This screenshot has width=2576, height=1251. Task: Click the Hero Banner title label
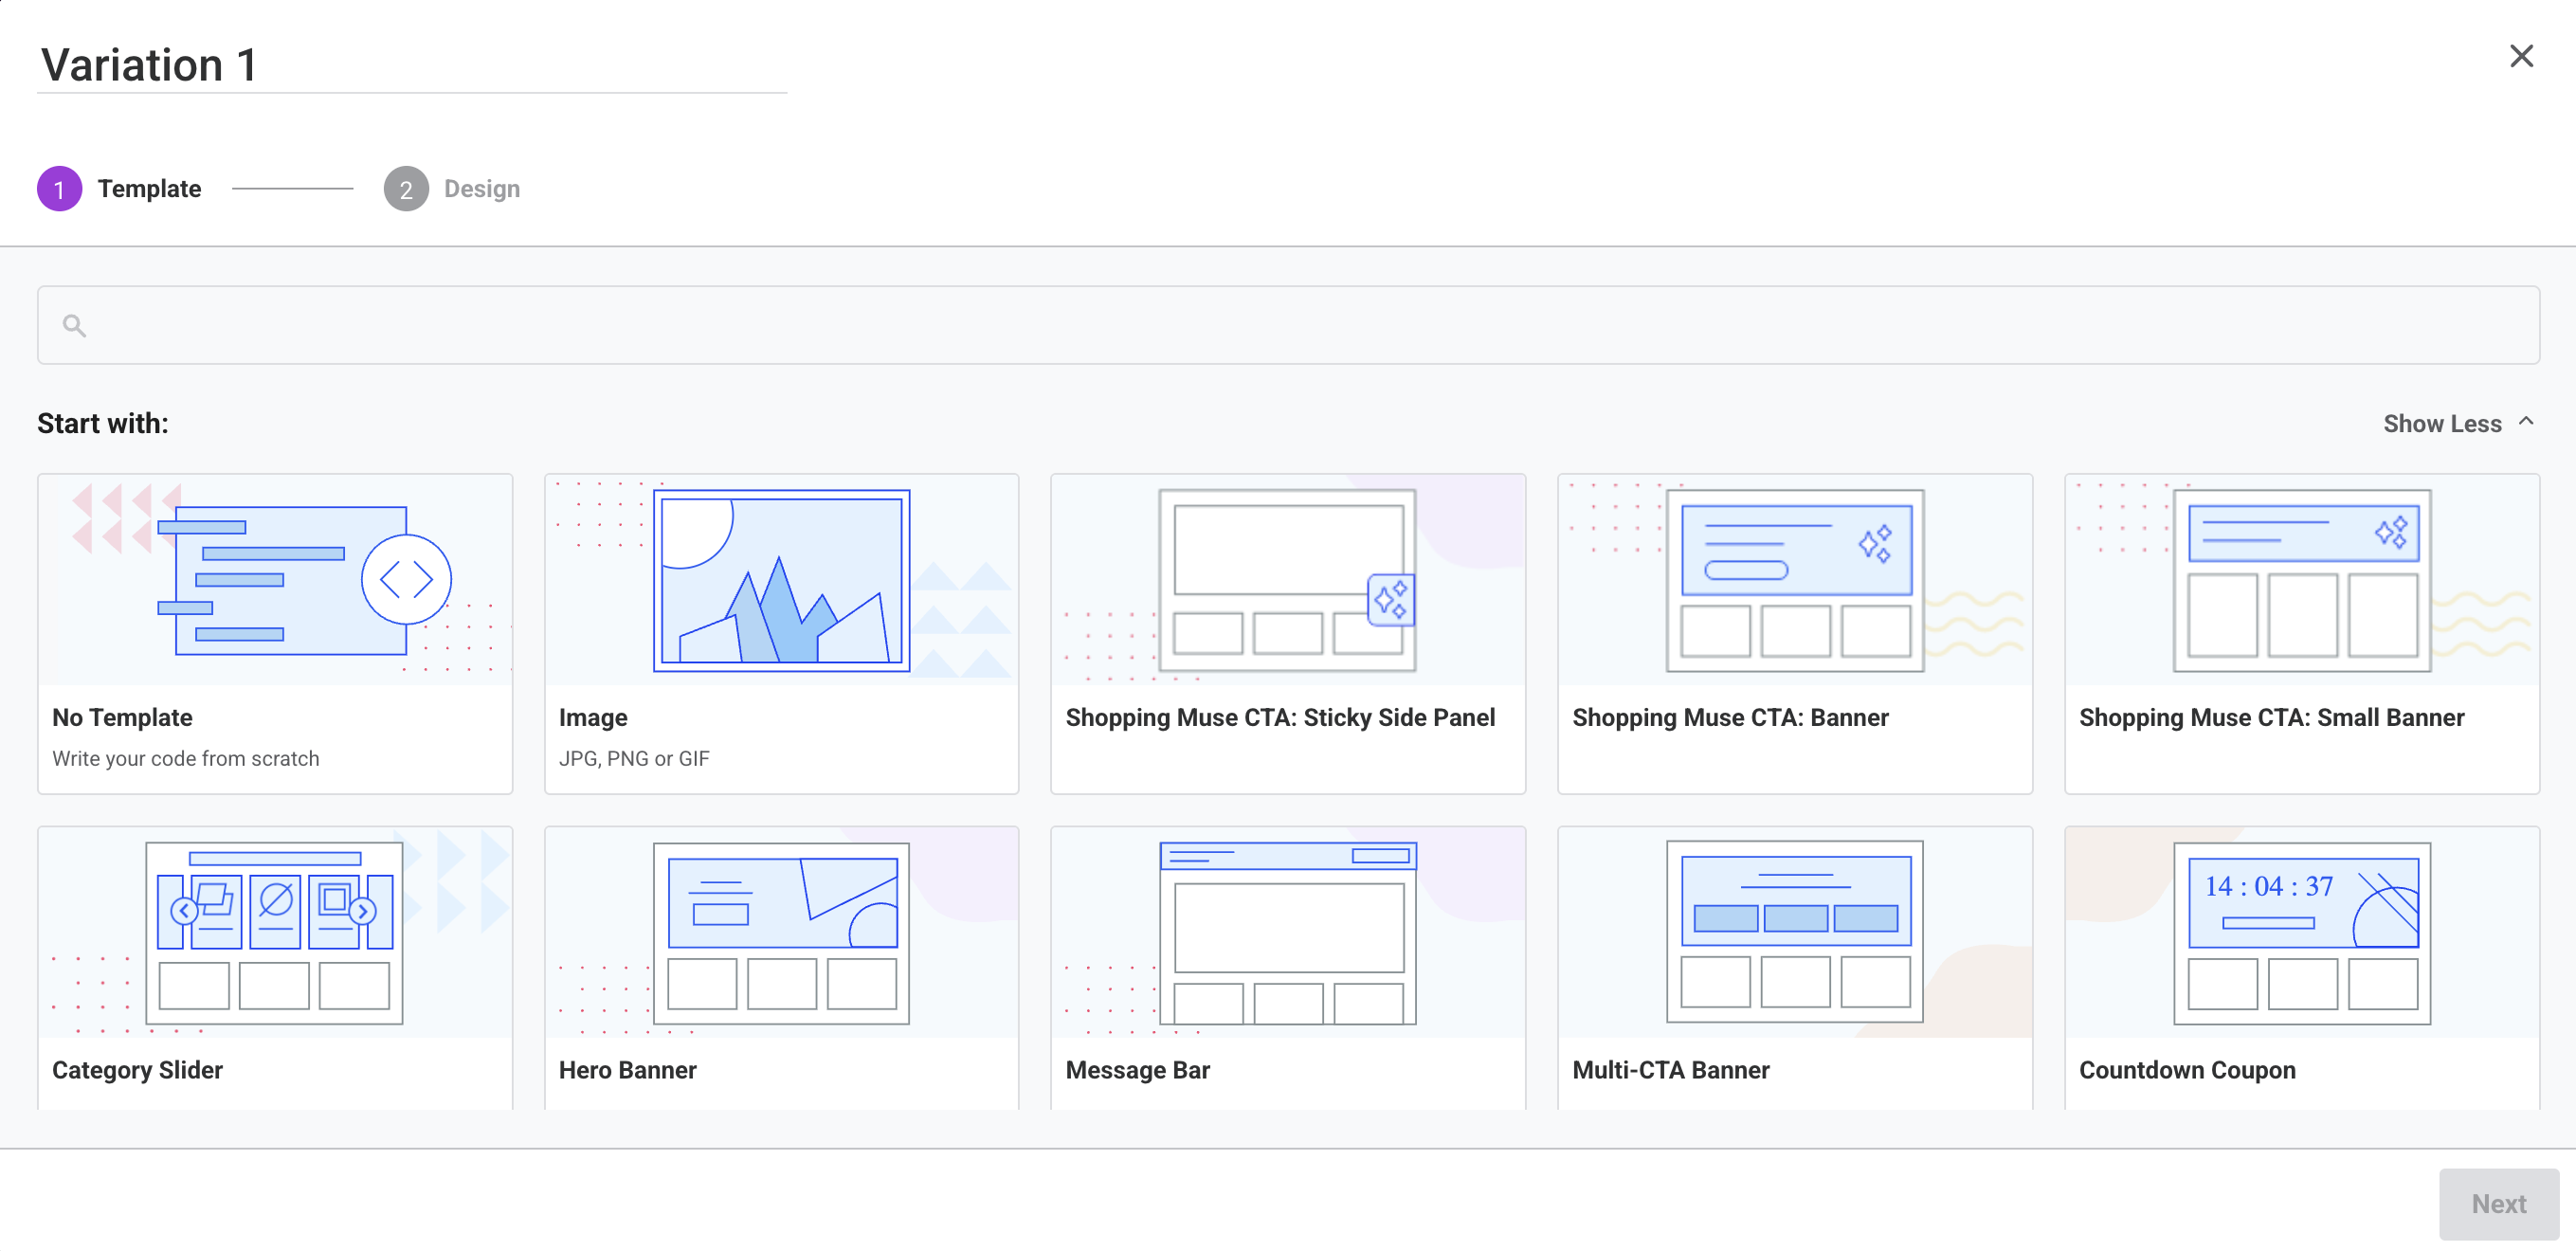point(627,1070)
